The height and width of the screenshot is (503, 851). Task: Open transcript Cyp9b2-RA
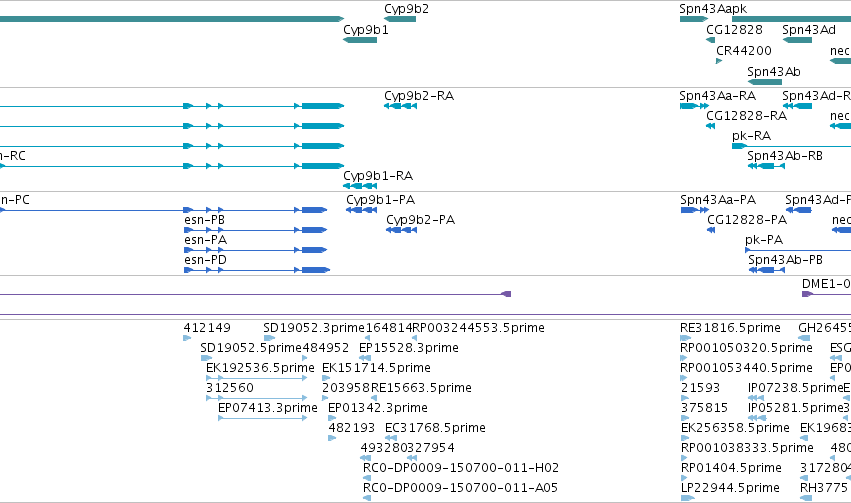click(419, 96)
